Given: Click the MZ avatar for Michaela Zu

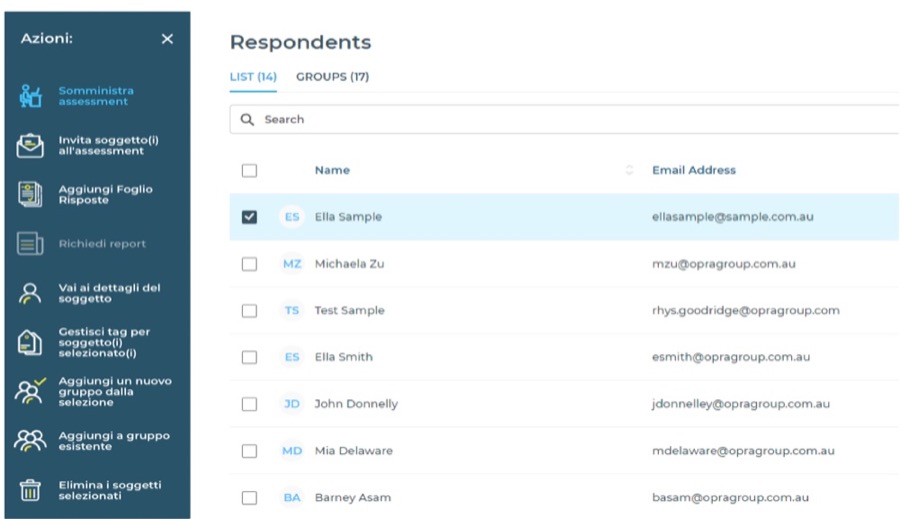Looking at the screenshot, I should tap(292, 264).
